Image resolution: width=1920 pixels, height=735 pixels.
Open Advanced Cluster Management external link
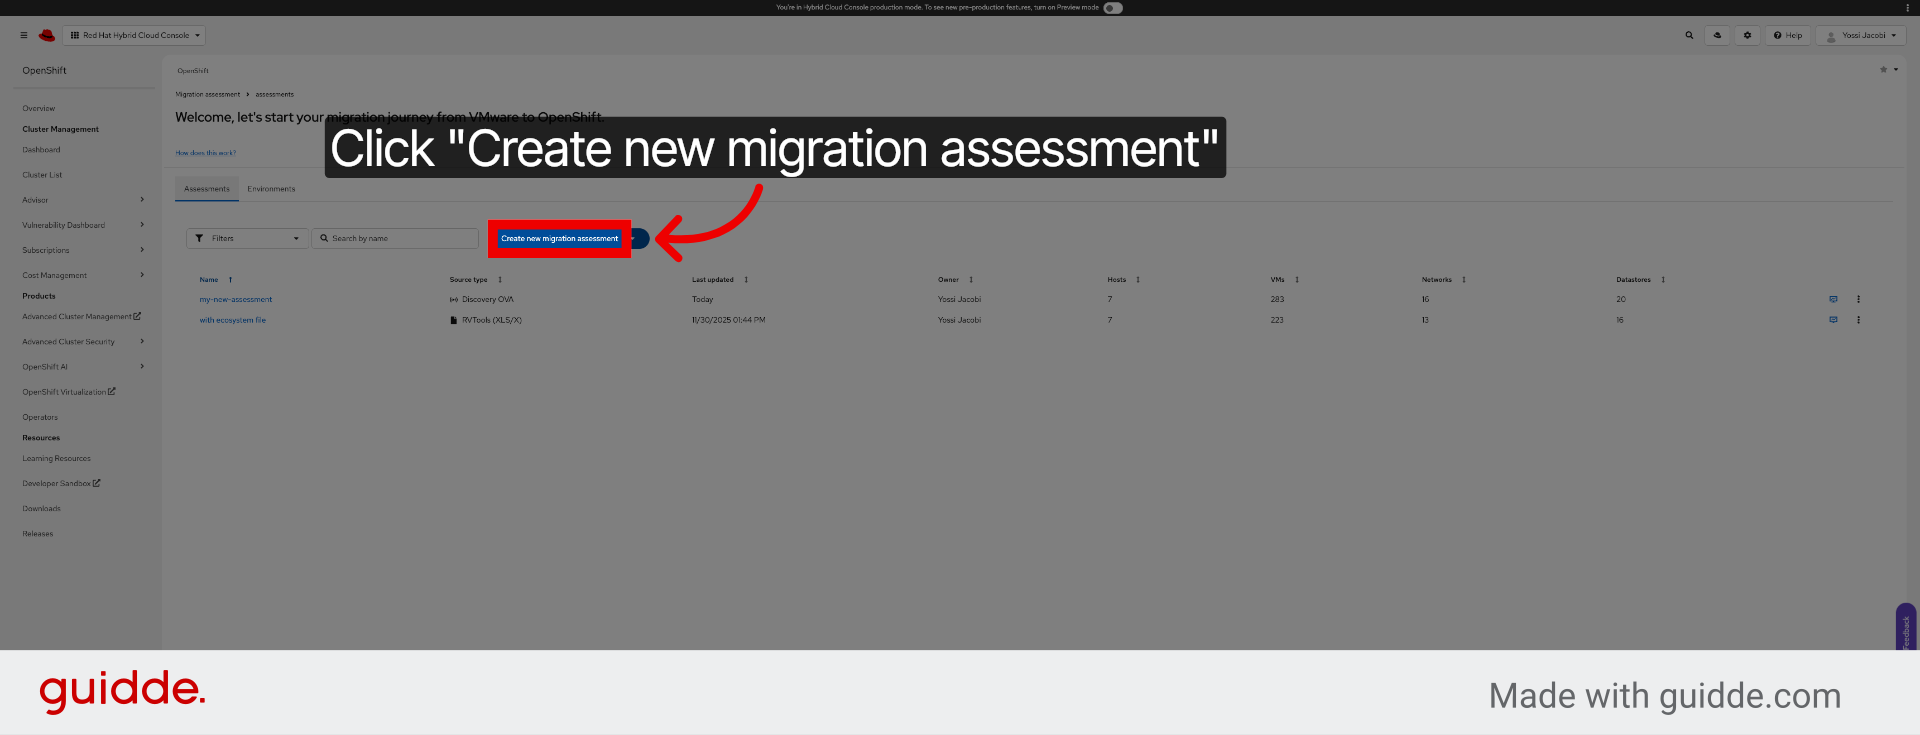81,316
